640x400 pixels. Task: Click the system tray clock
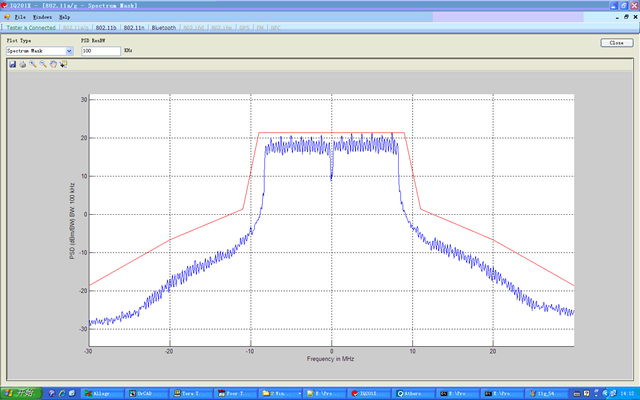coord(627,393)
